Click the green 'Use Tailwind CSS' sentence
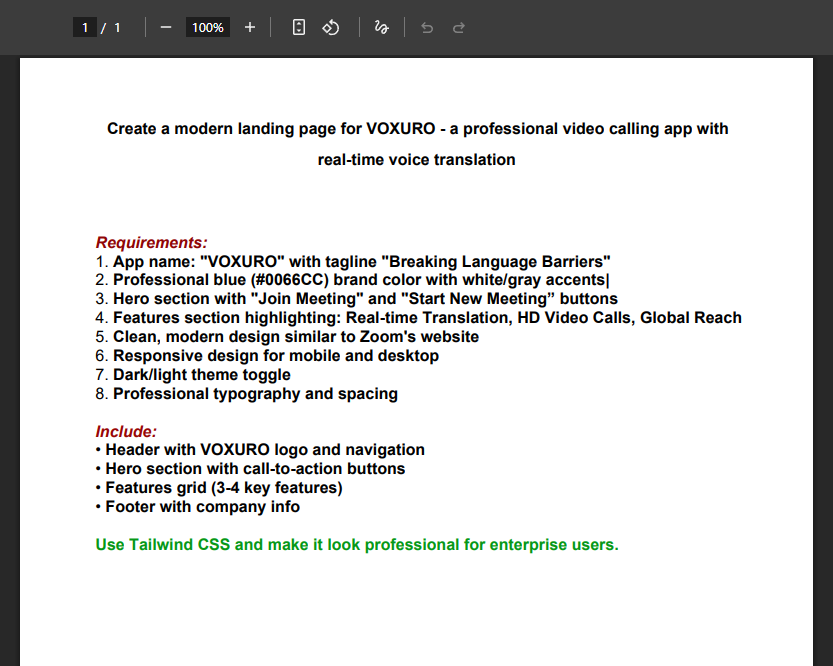The width and height of the screenshot is (833, 666). pos(357,545)
